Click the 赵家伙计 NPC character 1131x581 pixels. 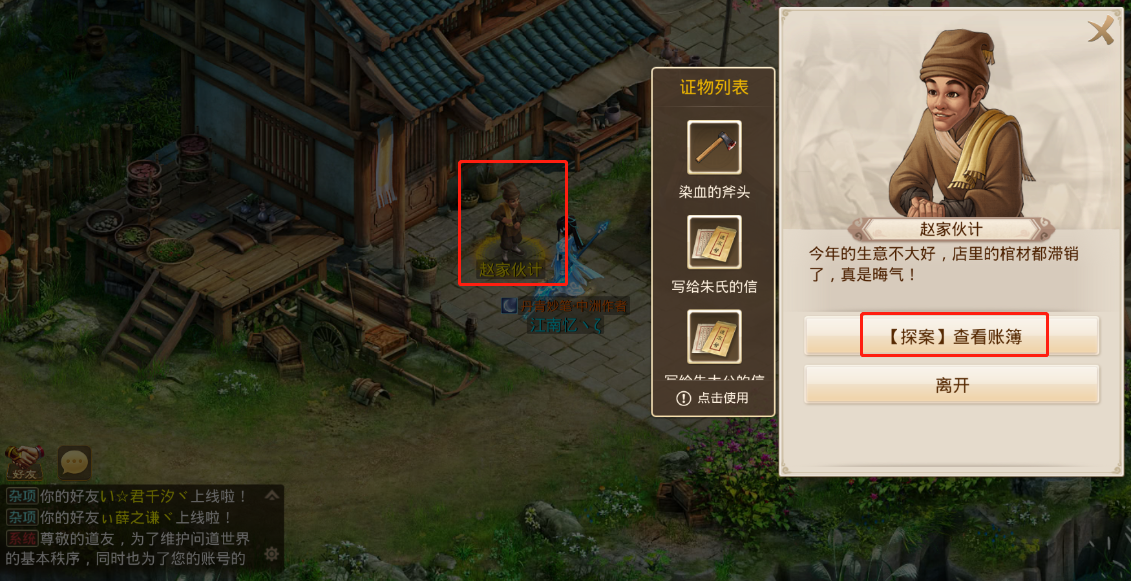tap(507, 222)
